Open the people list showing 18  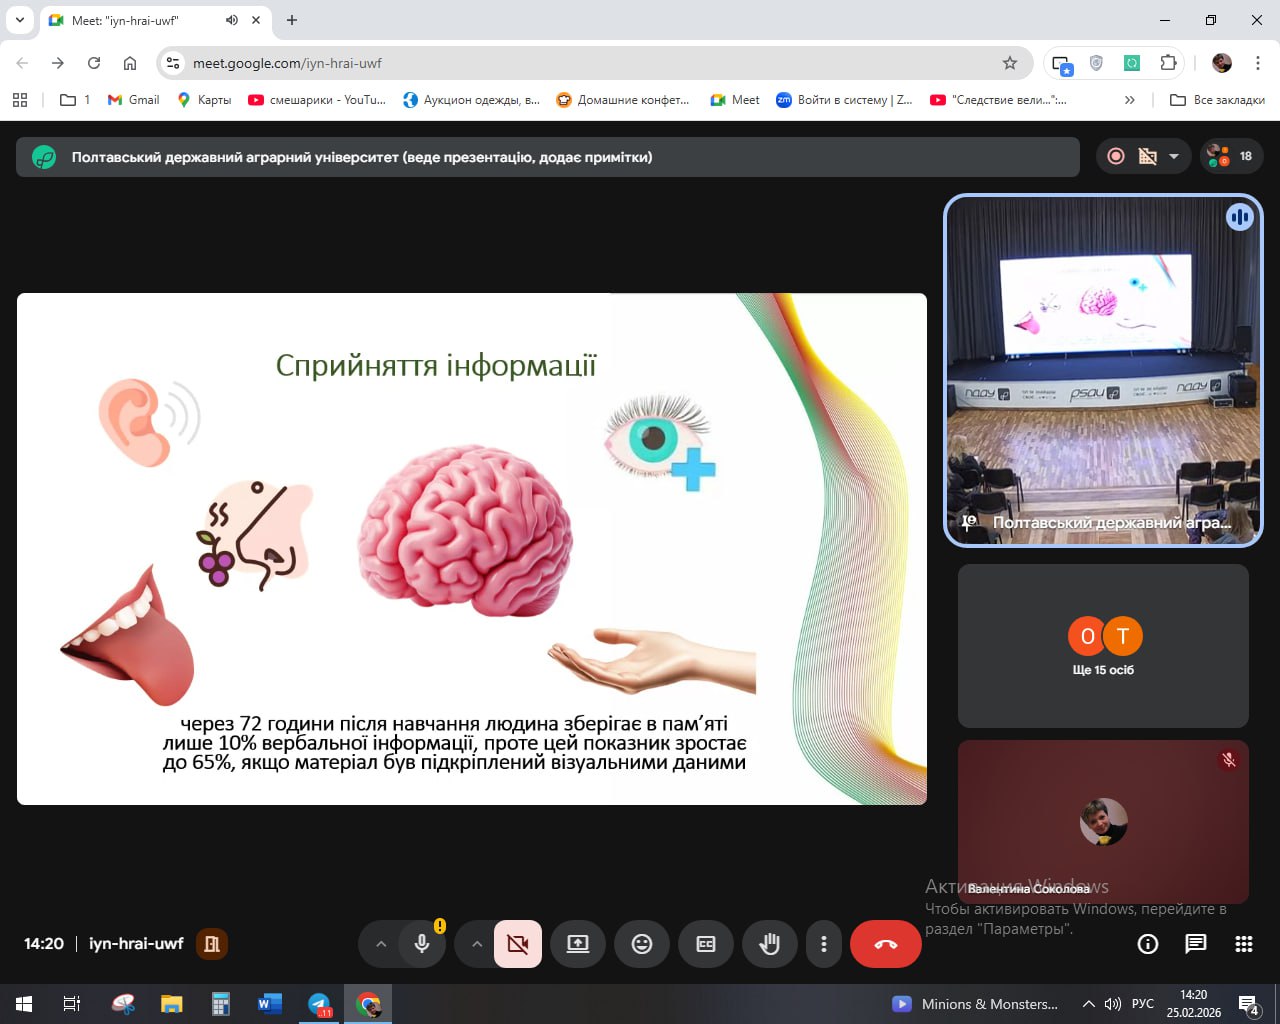tap(1231, 156)
